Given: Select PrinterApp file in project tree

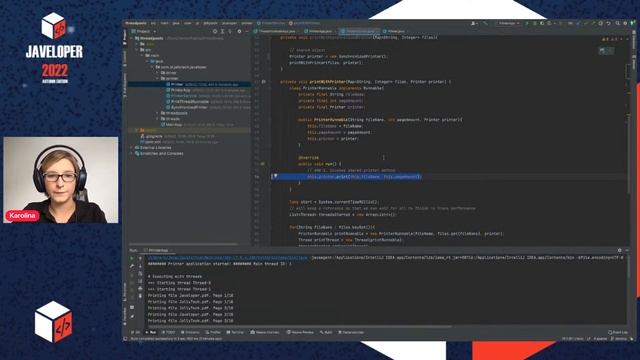Looking at the screenshot, I should 180,90.
